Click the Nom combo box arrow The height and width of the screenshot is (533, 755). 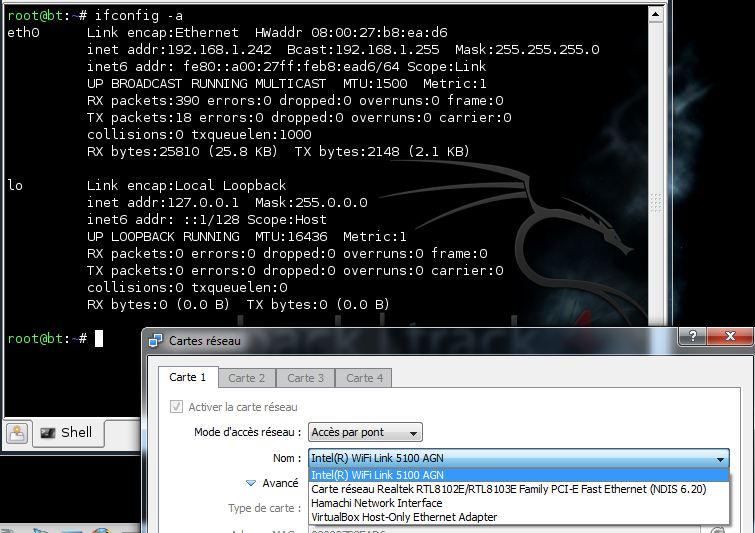720,459
